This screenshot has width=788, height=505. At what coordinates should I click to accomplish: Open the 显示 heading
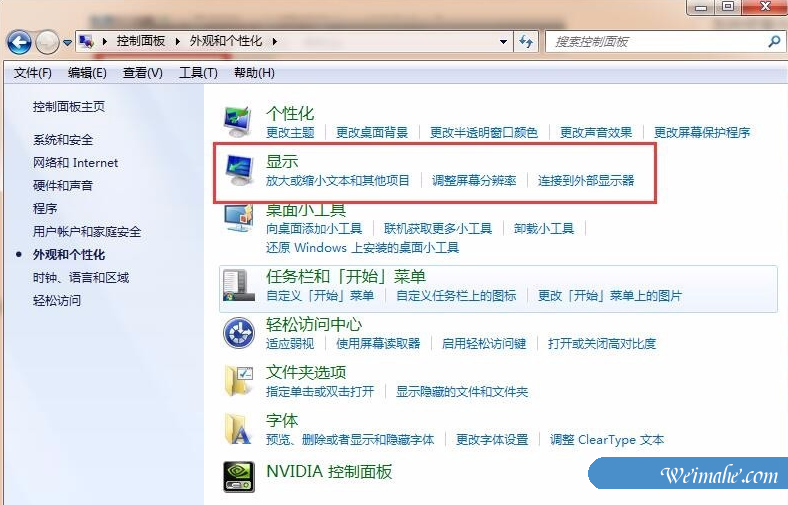coord(282,162)
